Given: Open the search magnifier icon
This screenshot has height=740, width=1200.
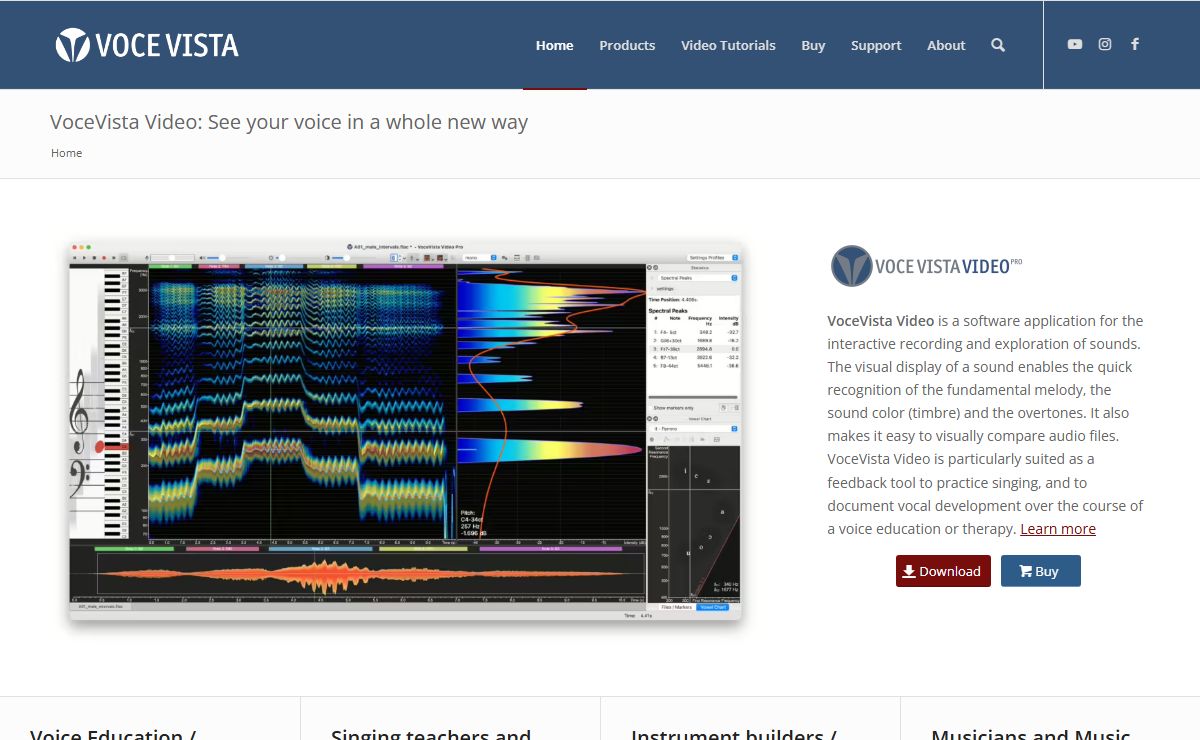Looking at the screenshot, I should tap(997, 45).
